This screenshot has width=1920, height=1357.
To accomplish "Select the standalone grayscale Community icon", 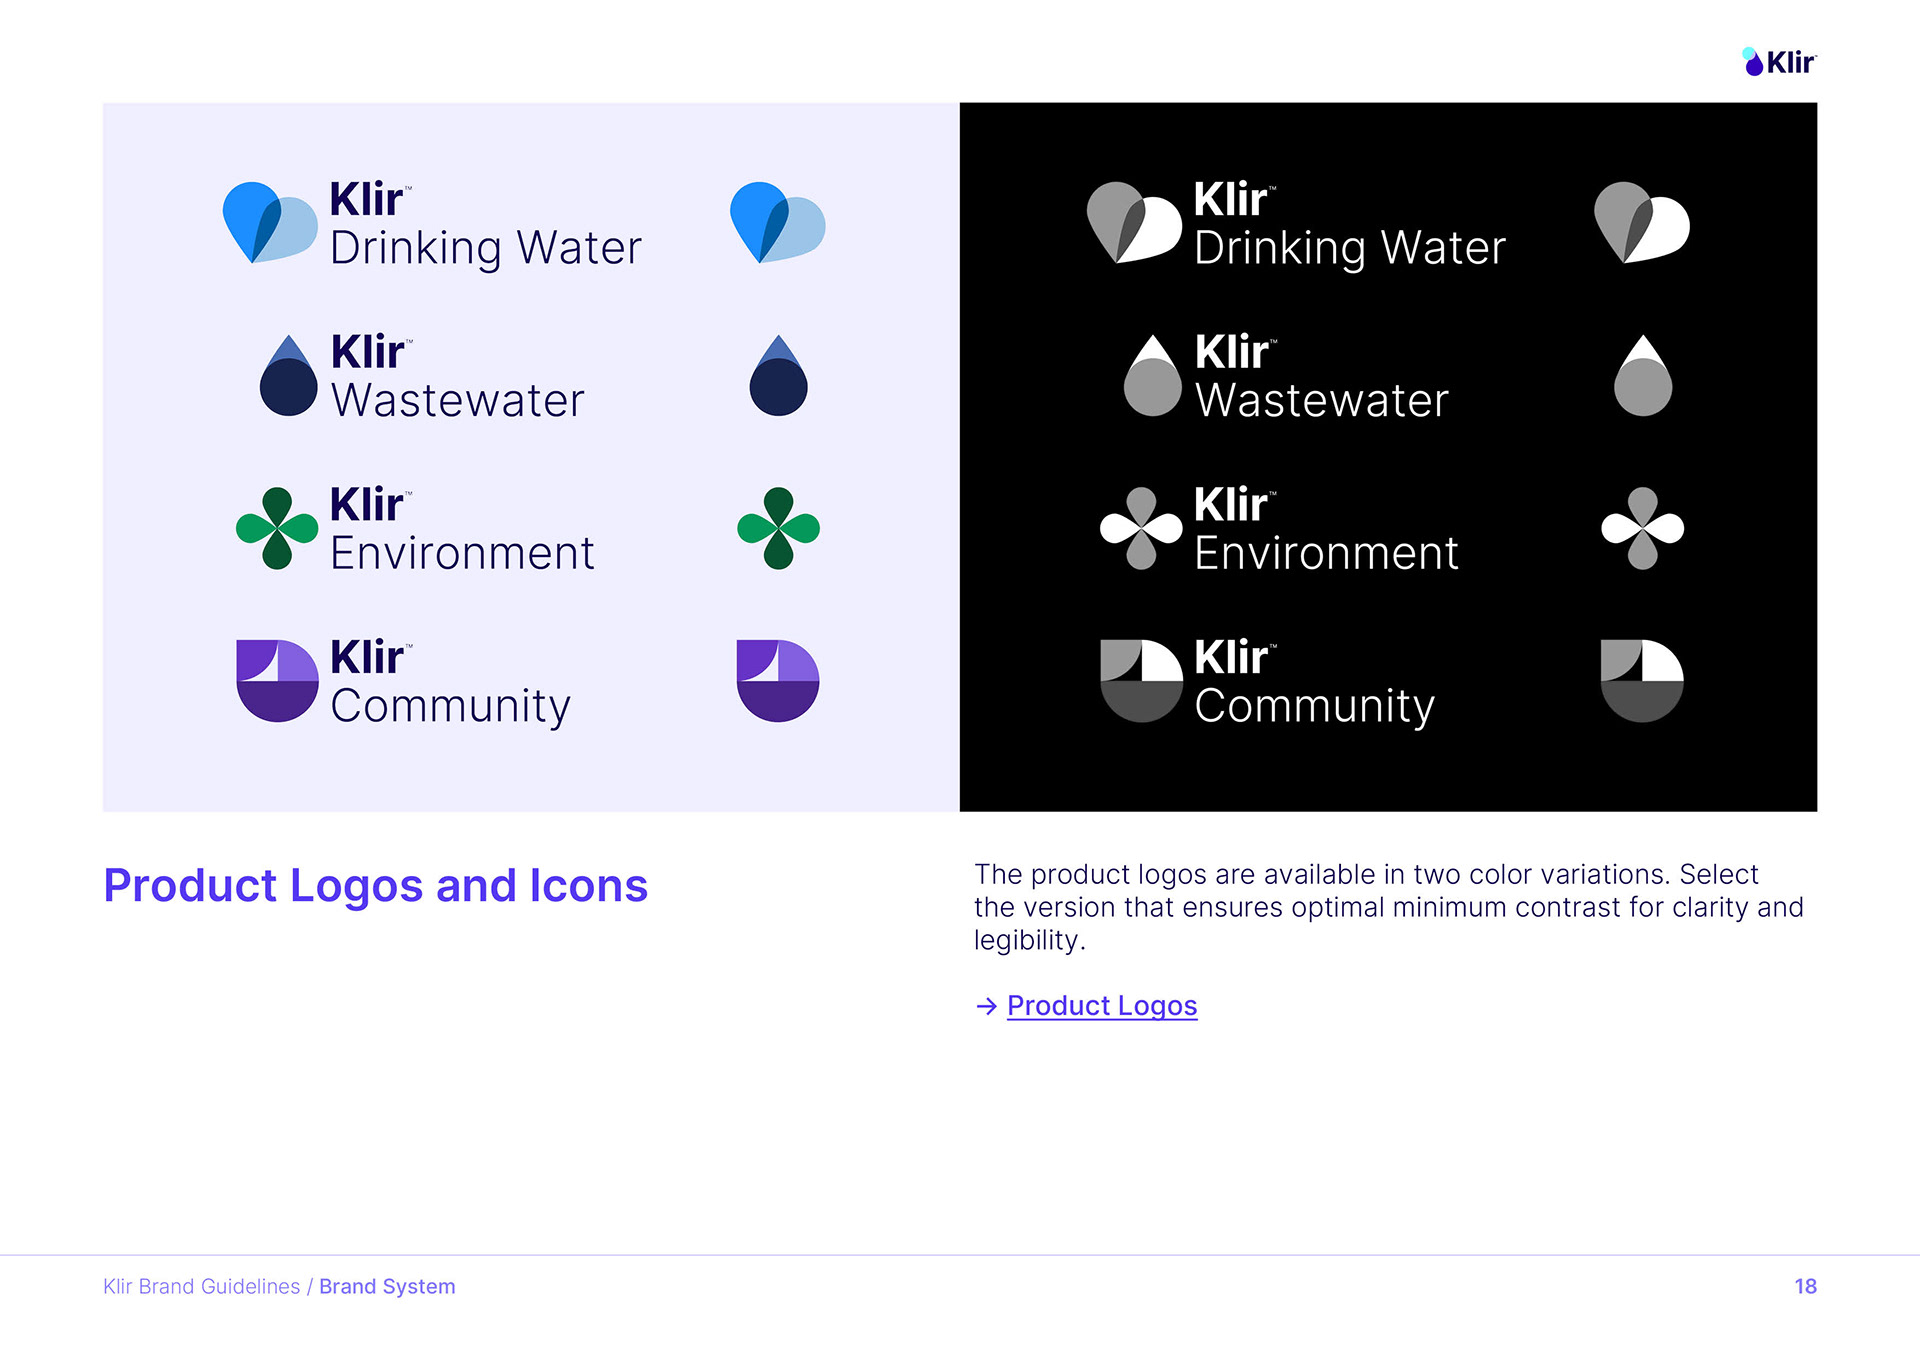I will click(1642, 680).
